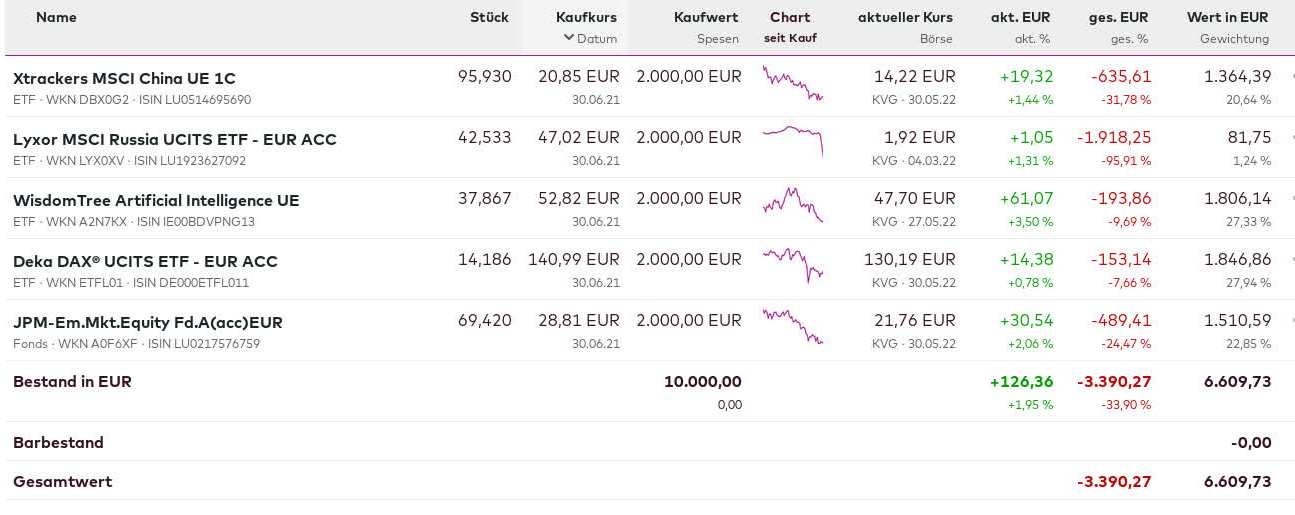Sort positions by Stück column

[489, 17]
